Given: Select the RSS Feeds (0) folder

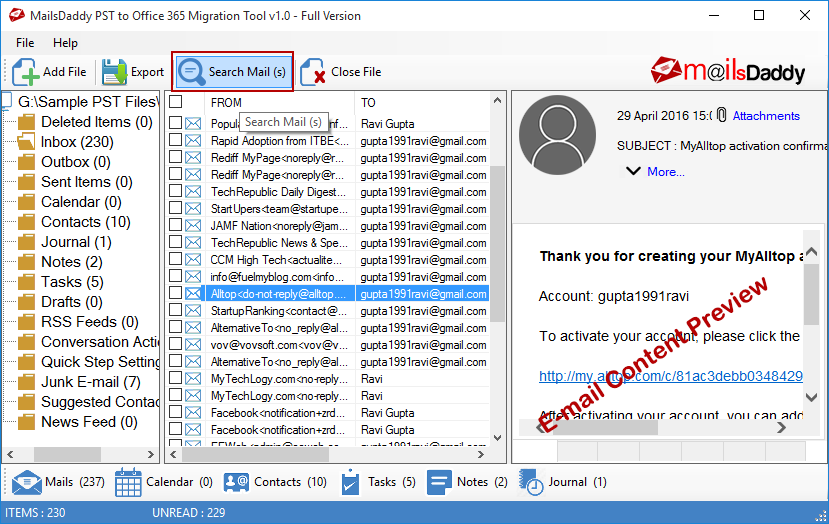Looking at the screenshot, I should pyautogui.click(x=89, y=322).
